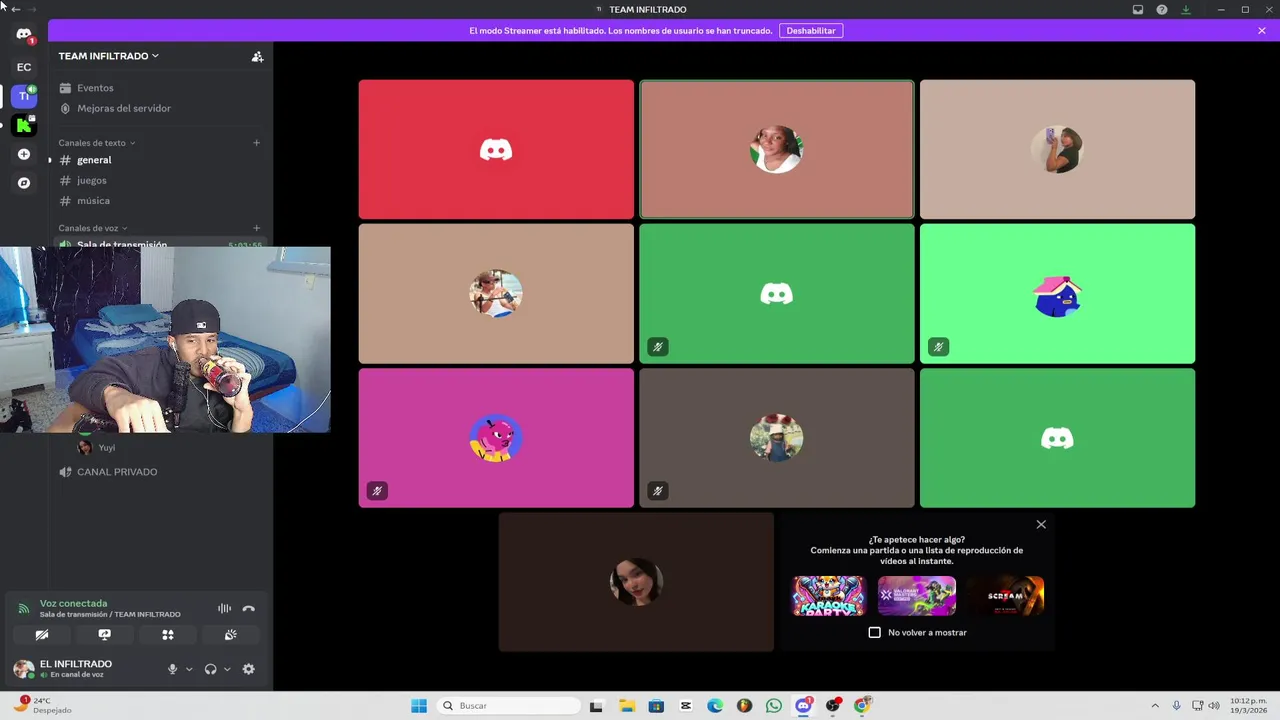The height and width of the screenshot is (720, 1280).
Task: Click the green download update icon
Action: click(x=1186, y=9)
